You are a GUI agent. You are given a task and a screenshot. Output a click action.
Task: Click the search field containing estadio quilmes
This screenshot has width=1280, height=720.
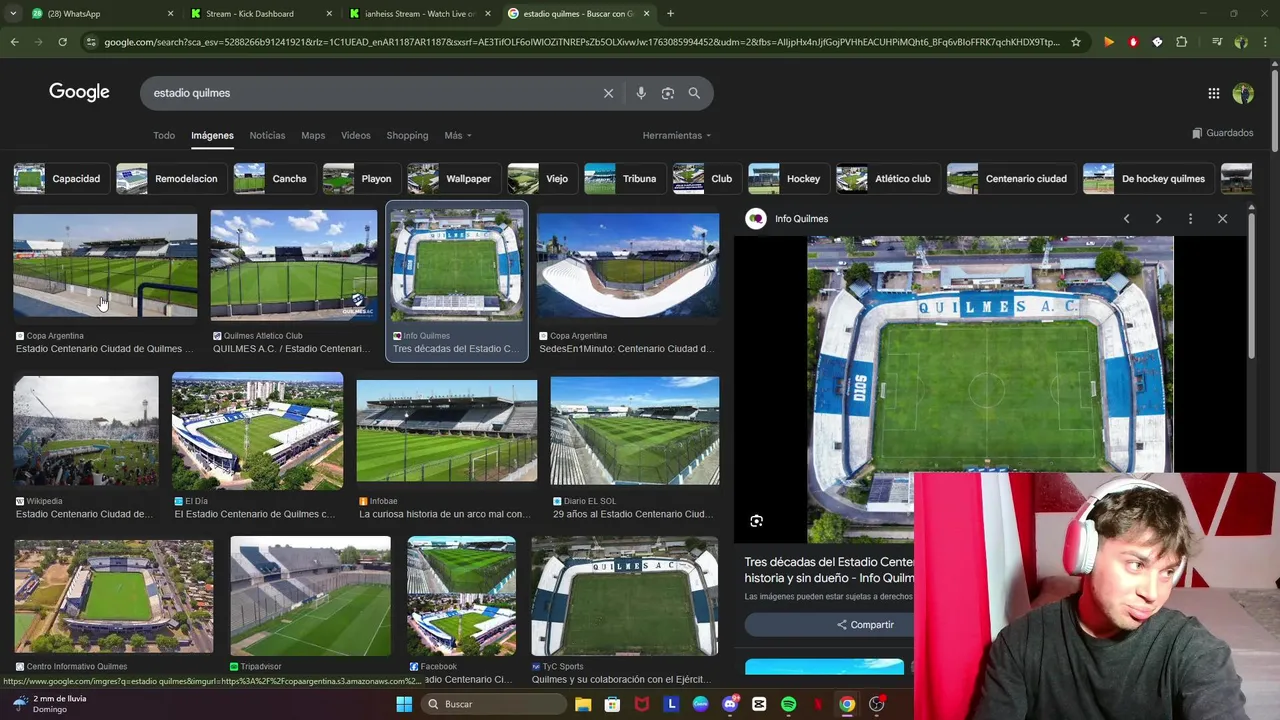pyautogui.click(x=370, y=93)
